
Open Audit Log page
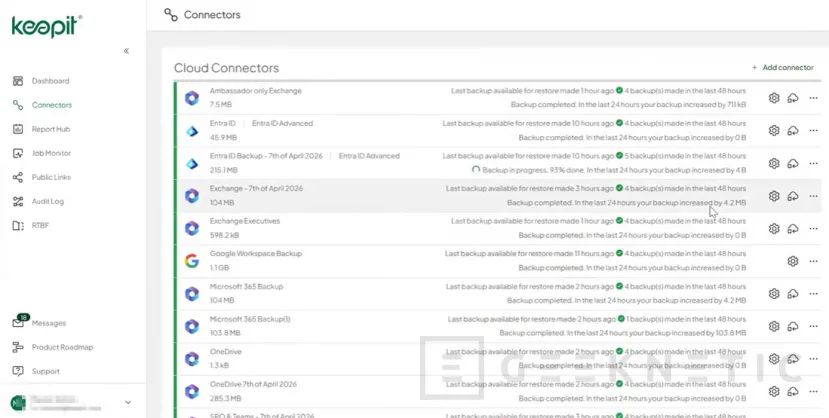point(48,201)
